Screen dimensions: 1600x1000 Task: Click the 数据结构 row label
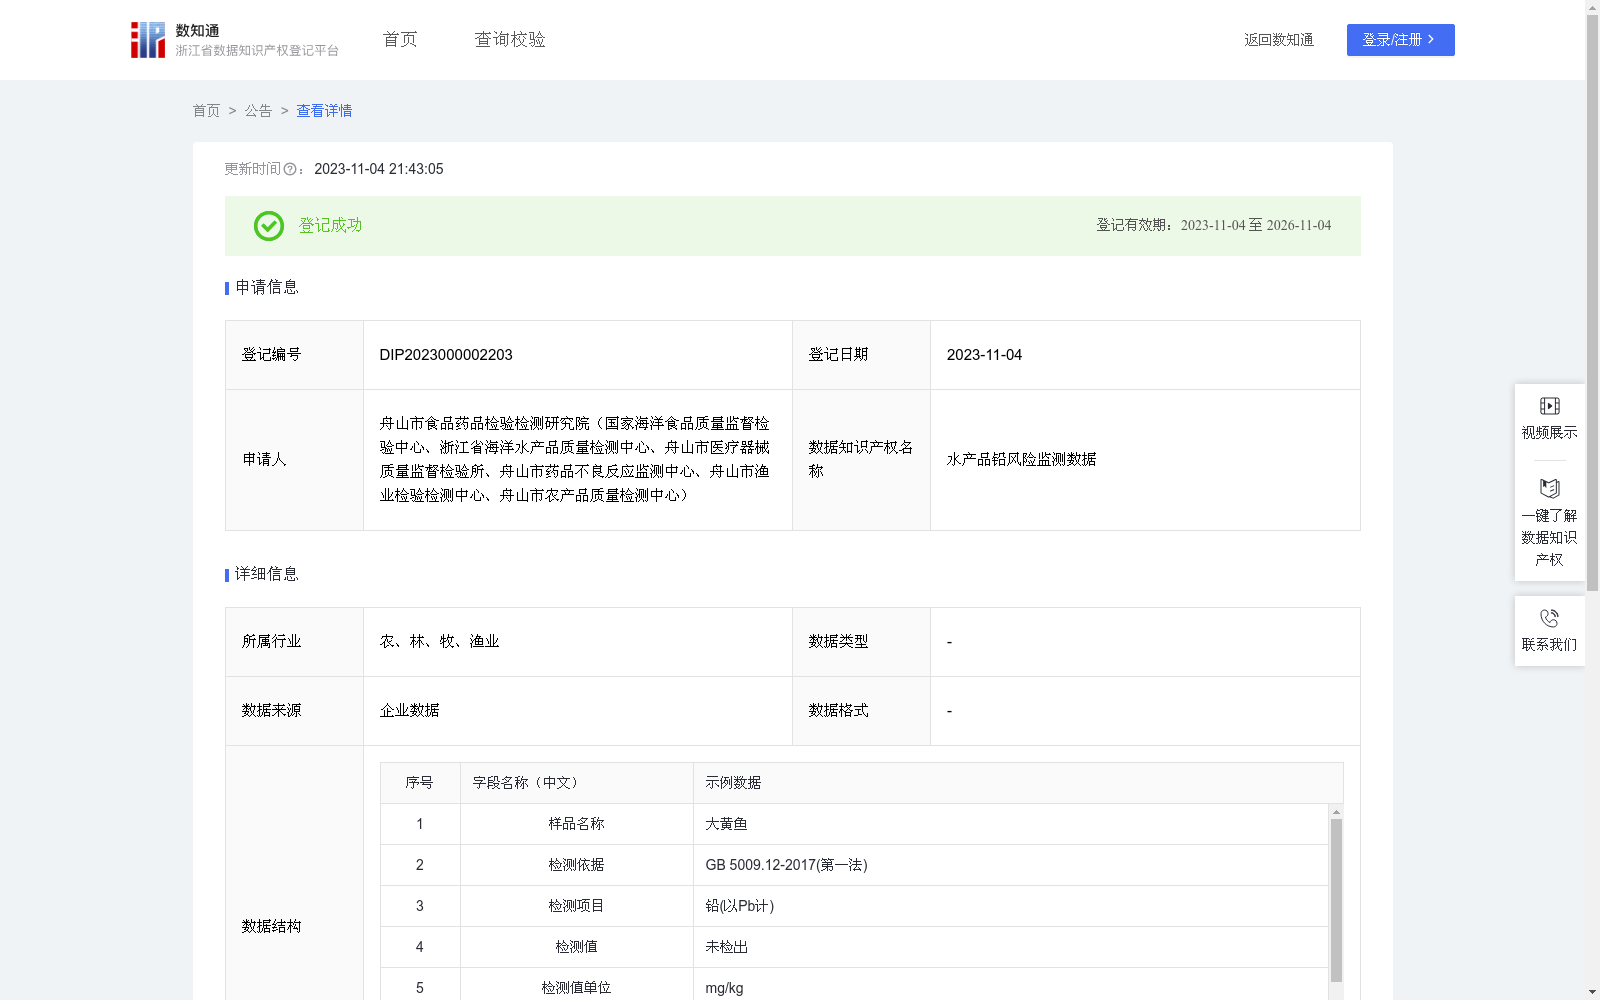tap(271, 927)
